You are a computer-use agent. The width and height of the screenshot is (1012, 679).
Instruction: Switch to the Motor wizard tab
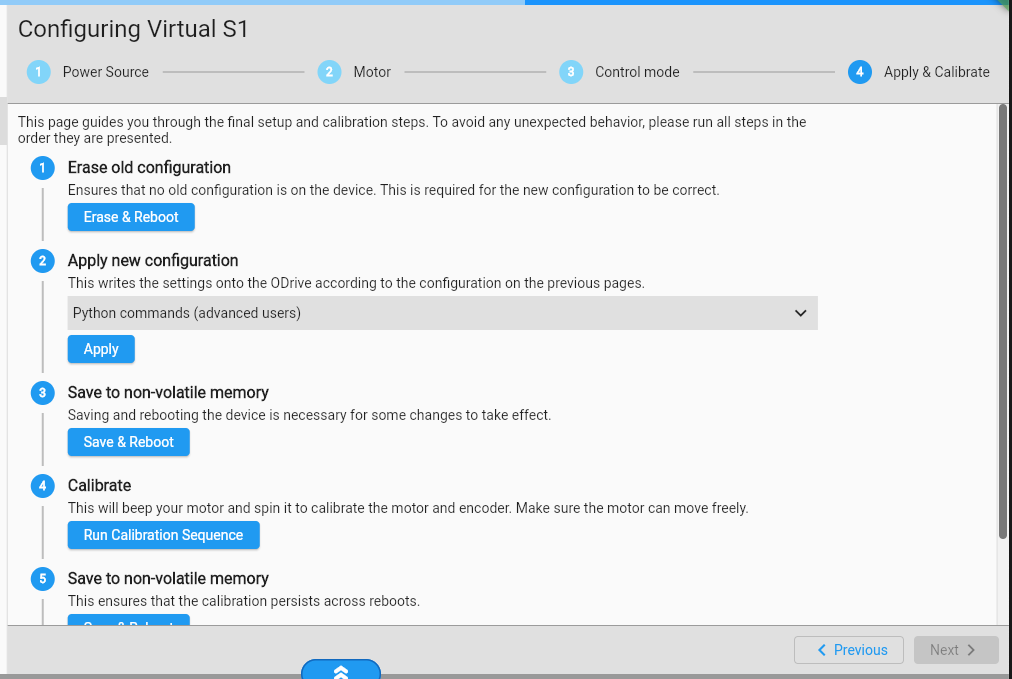coord(371,72)
